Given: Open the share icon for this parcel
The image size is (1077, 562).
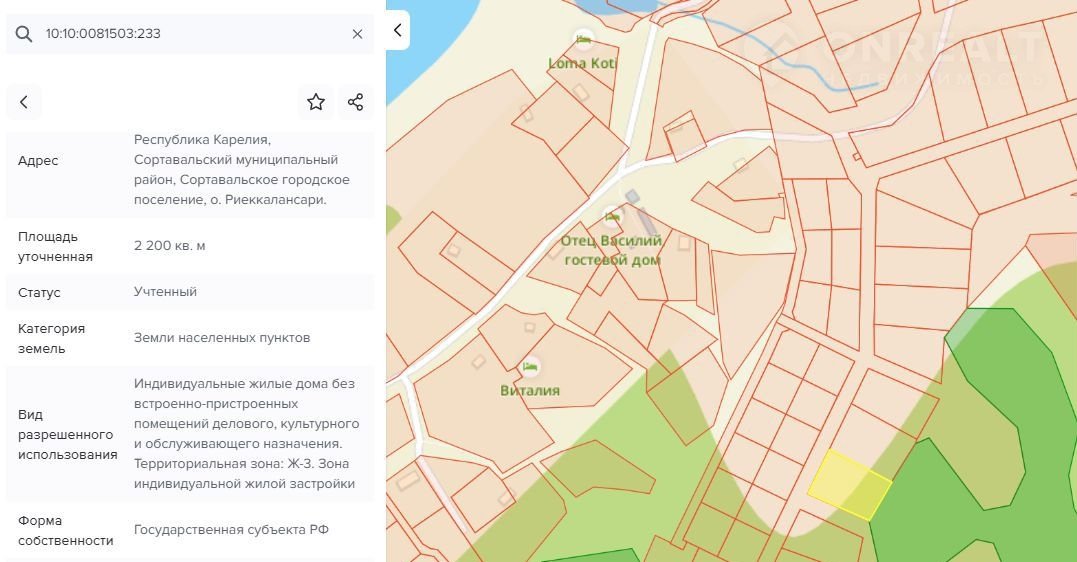Looking at the screenshot, I should point(355,102).
